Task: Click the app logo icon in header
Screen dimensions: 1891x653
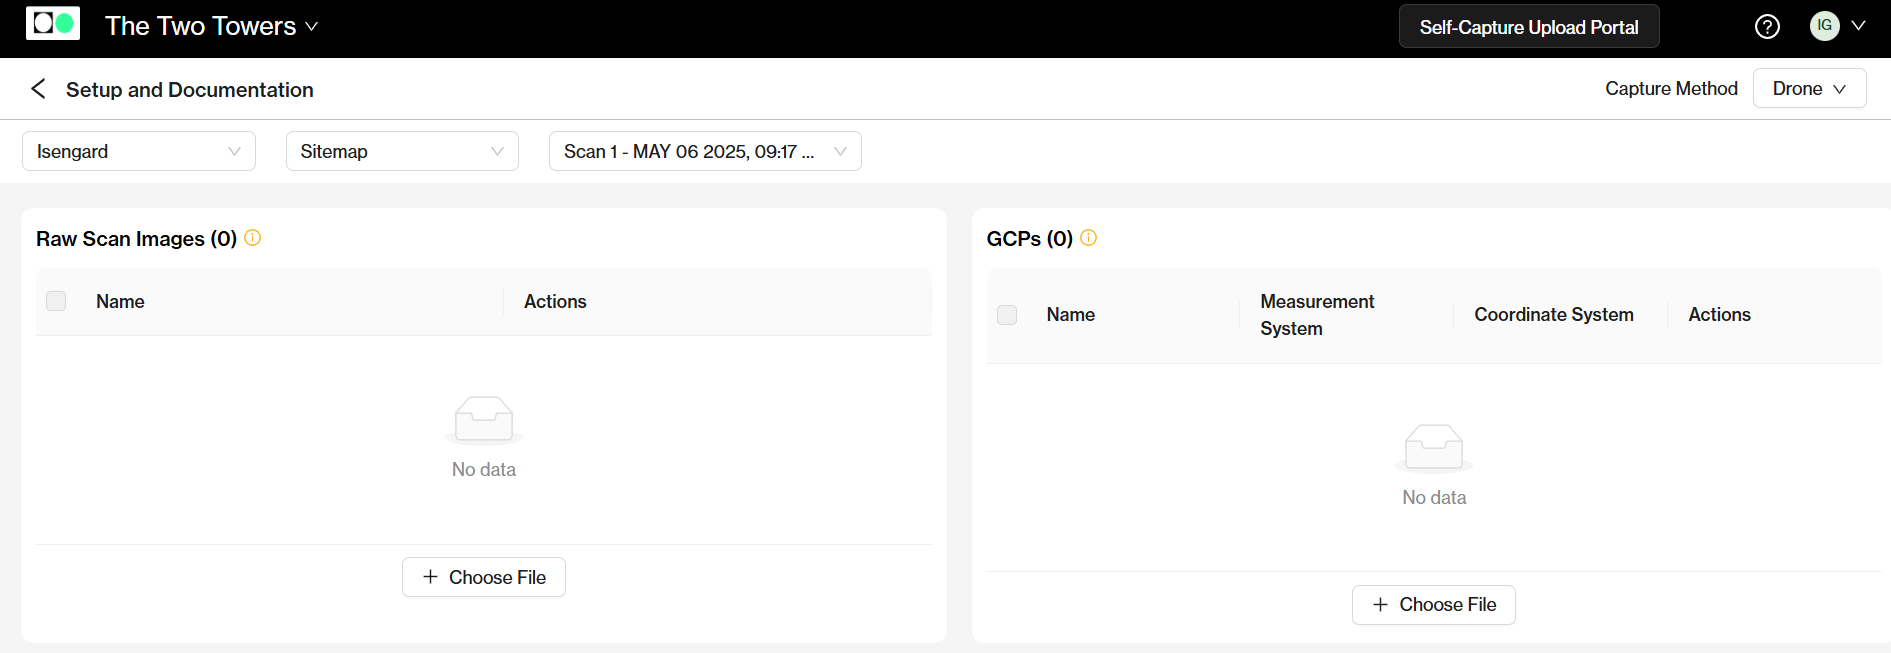Action: (53, 23)
